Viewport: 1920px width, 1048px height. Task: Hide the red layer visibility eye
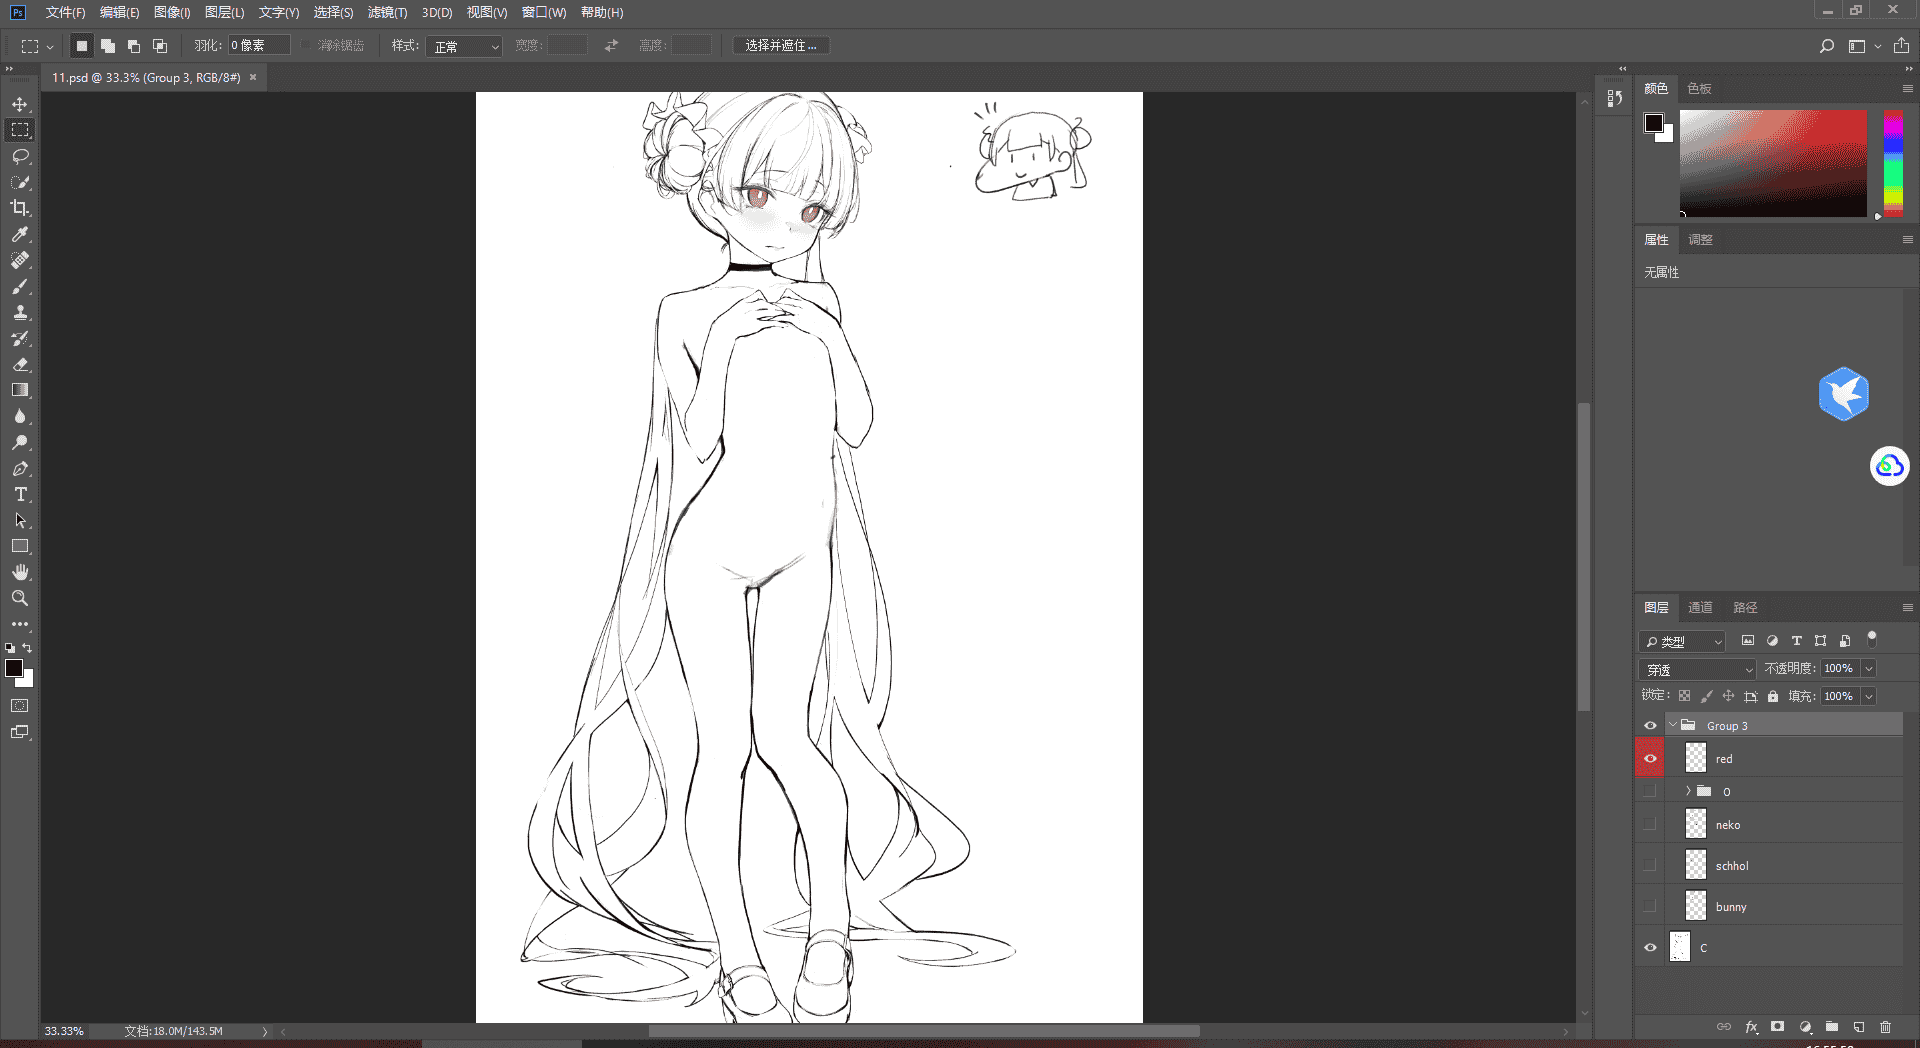(x=1650, y=758)
